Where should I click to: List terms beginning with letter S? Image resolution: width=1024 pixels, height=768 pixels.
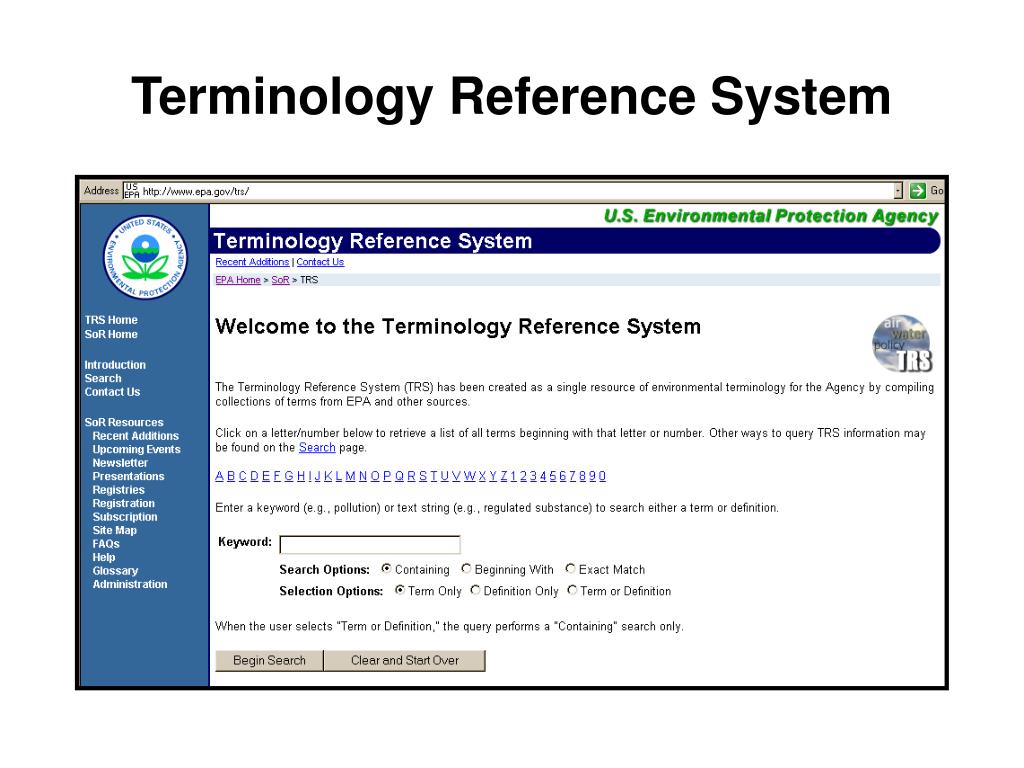pos(423,476)
